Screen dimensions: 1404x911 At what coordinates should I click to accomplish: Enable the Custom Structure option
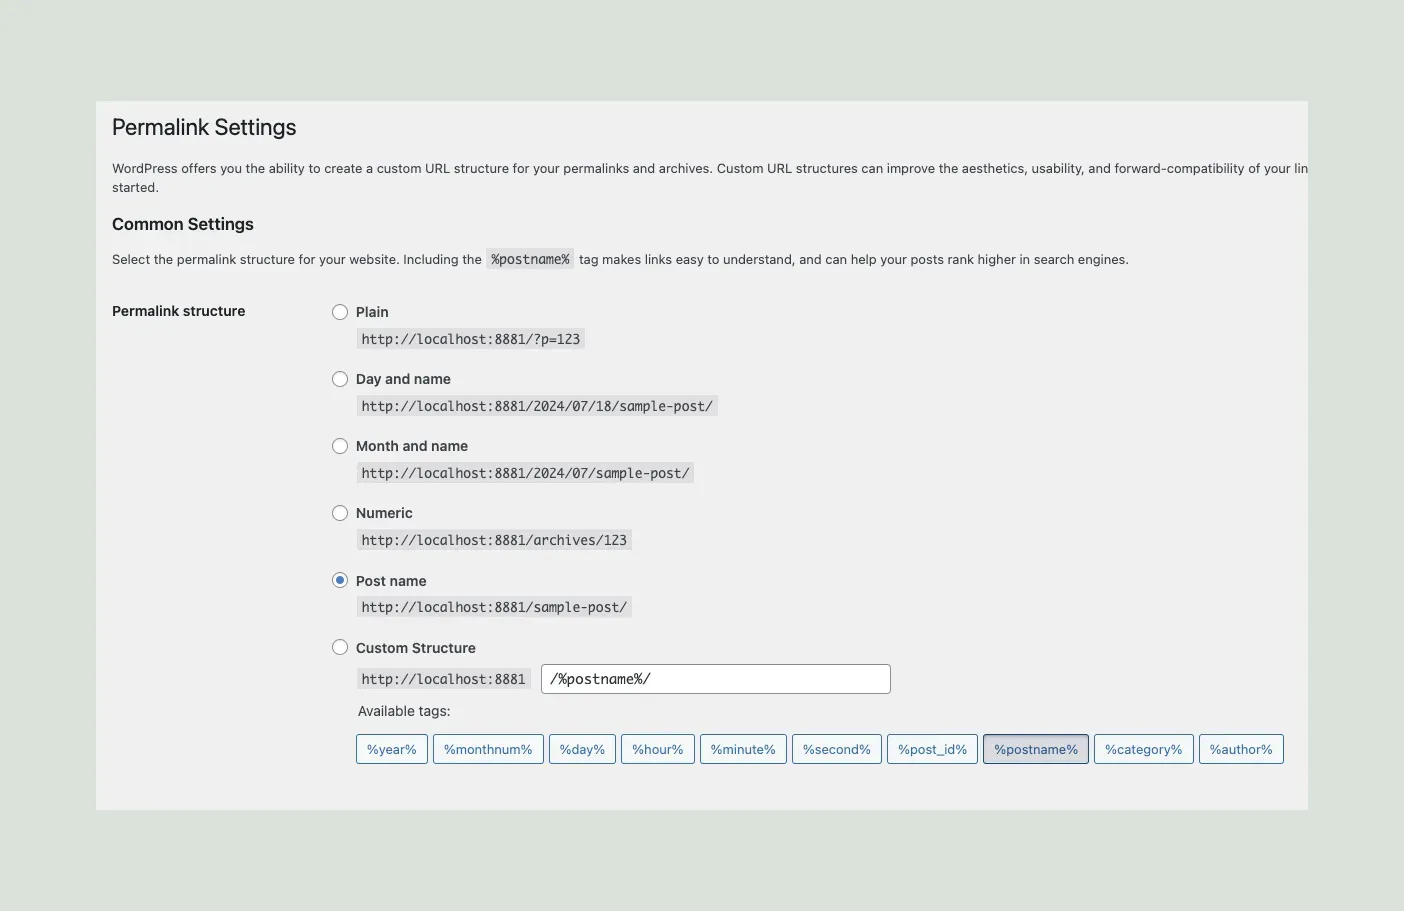[340, 647]
